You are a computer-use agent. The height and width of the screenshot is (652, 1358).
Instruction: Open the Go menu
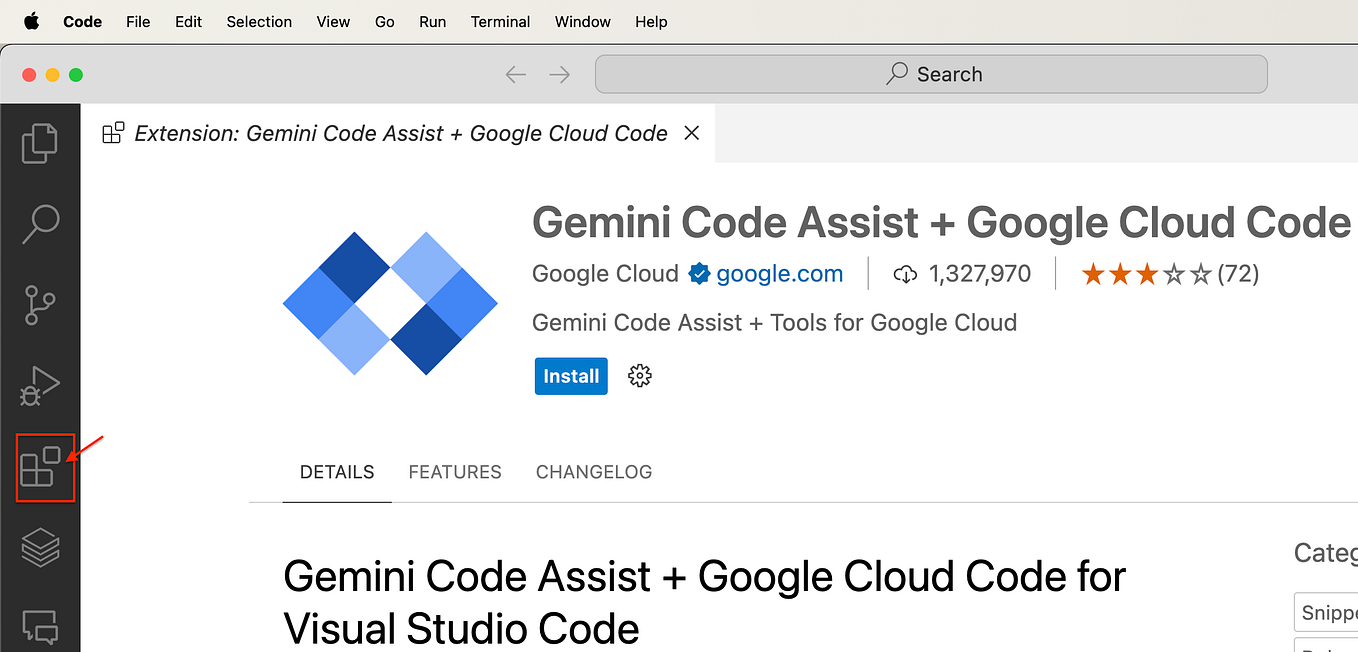[385, 21]
